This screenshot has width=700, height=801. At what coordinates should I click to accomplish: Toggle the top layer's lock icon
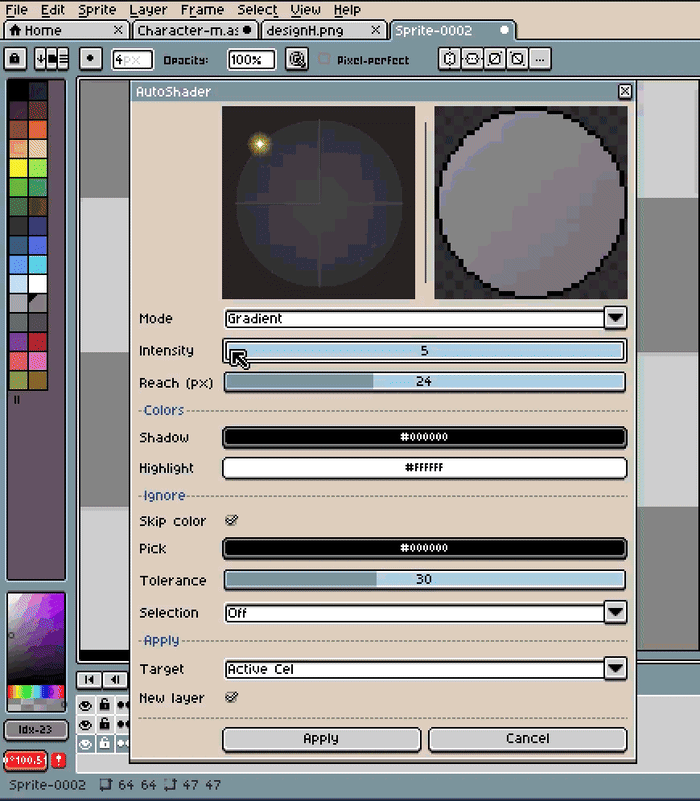tap(104, 705)
